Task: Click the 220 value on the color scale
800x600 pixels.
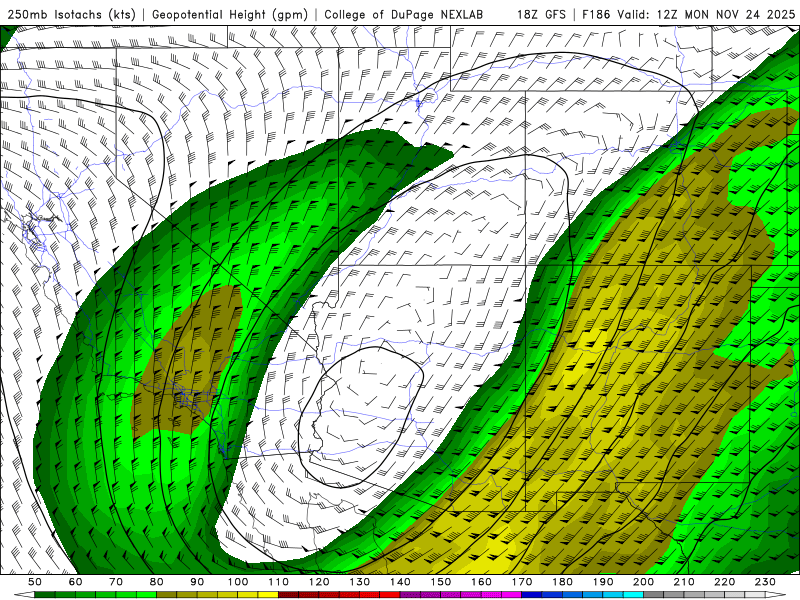Action: (724, 582)
